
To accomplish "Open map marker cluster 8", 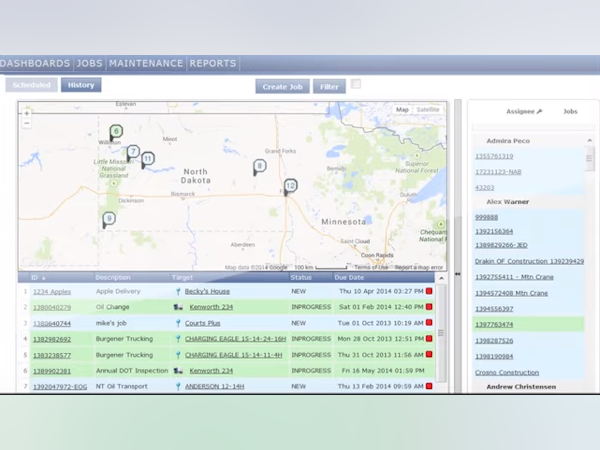I will (x=259, y=166).
